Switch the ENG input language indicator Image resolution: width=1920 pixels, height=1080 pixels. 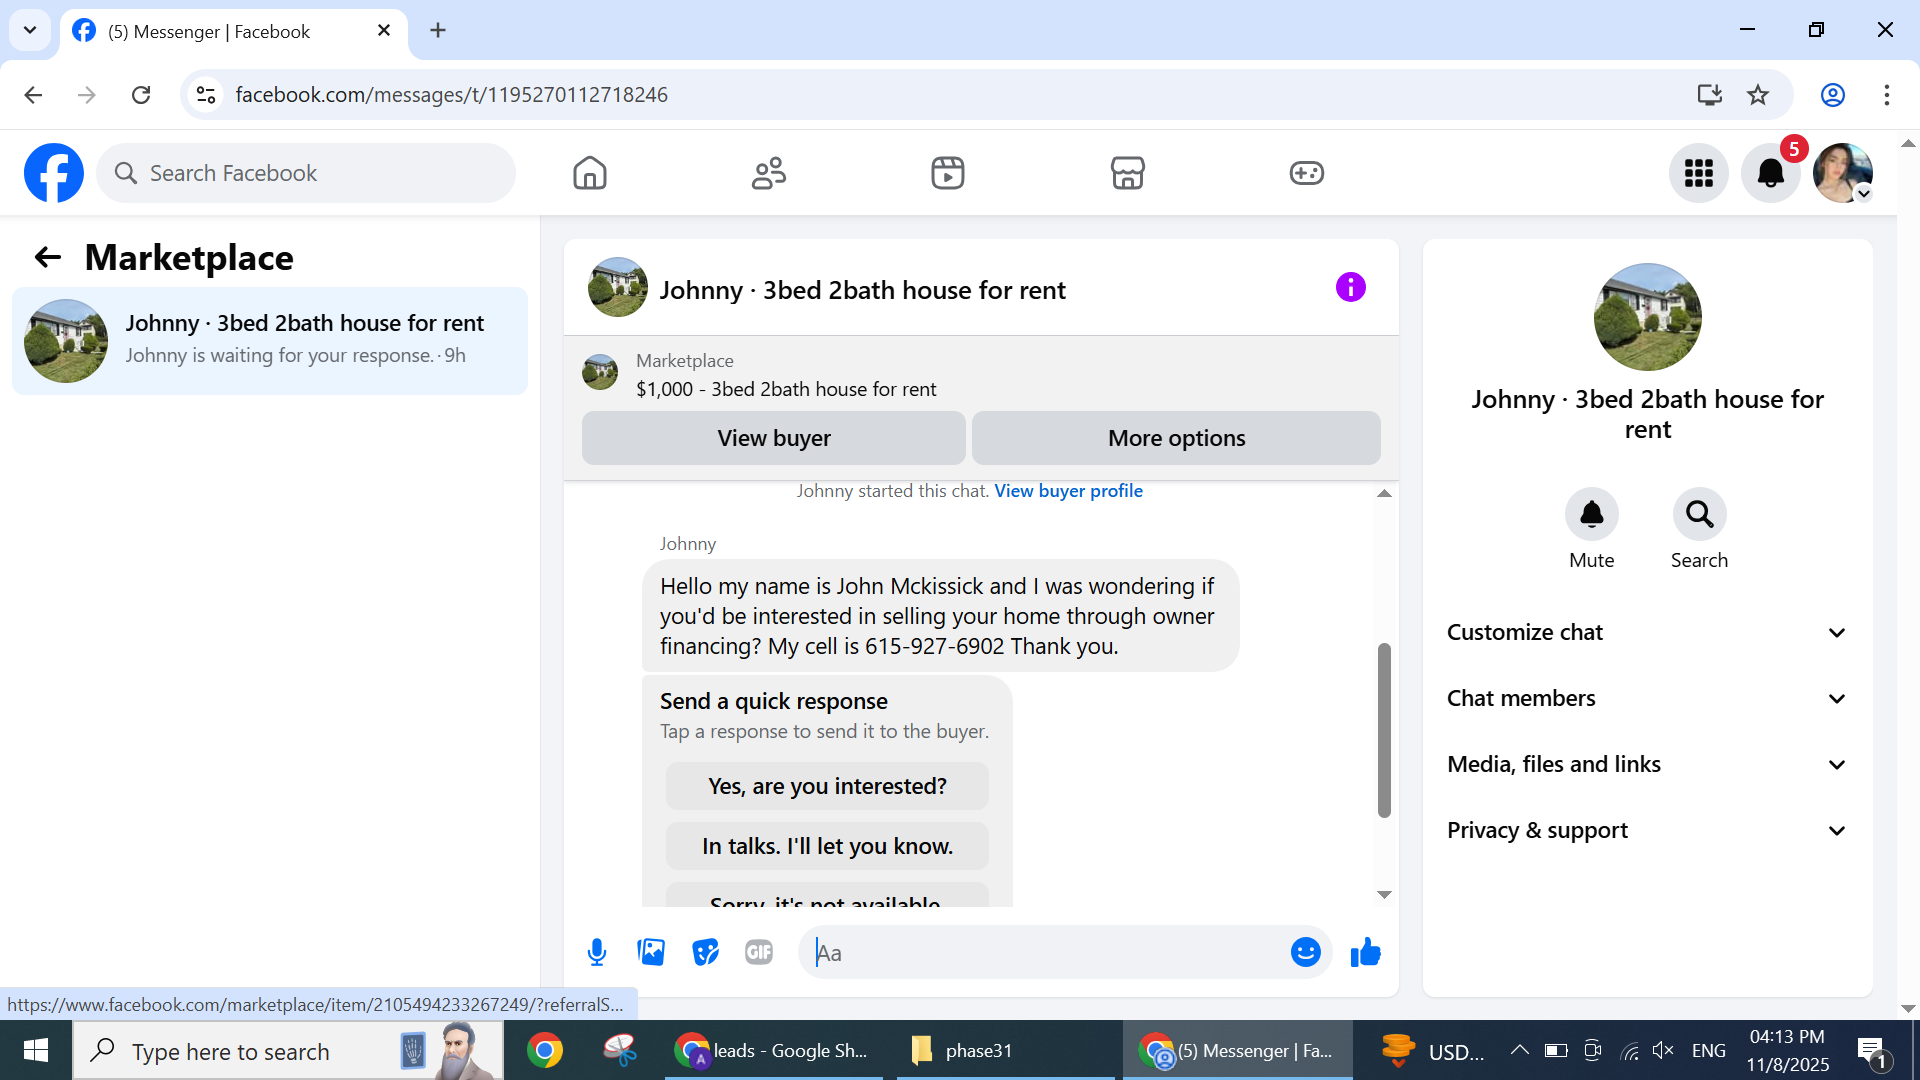tap(1708, 1051)
